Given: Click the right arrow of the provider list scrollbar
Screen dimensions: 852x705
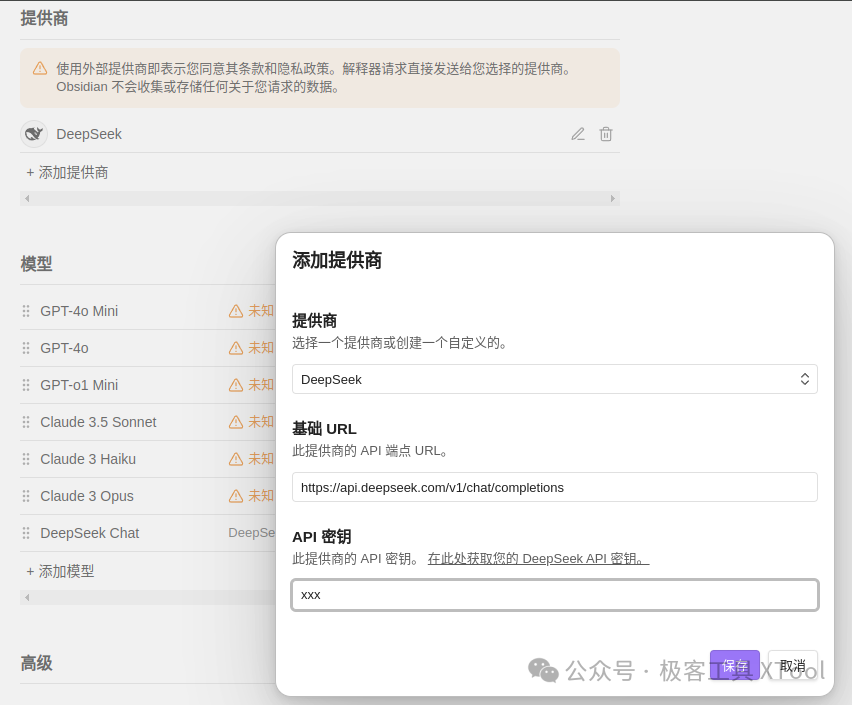Looking at the screenshot, I should point(613,198).
